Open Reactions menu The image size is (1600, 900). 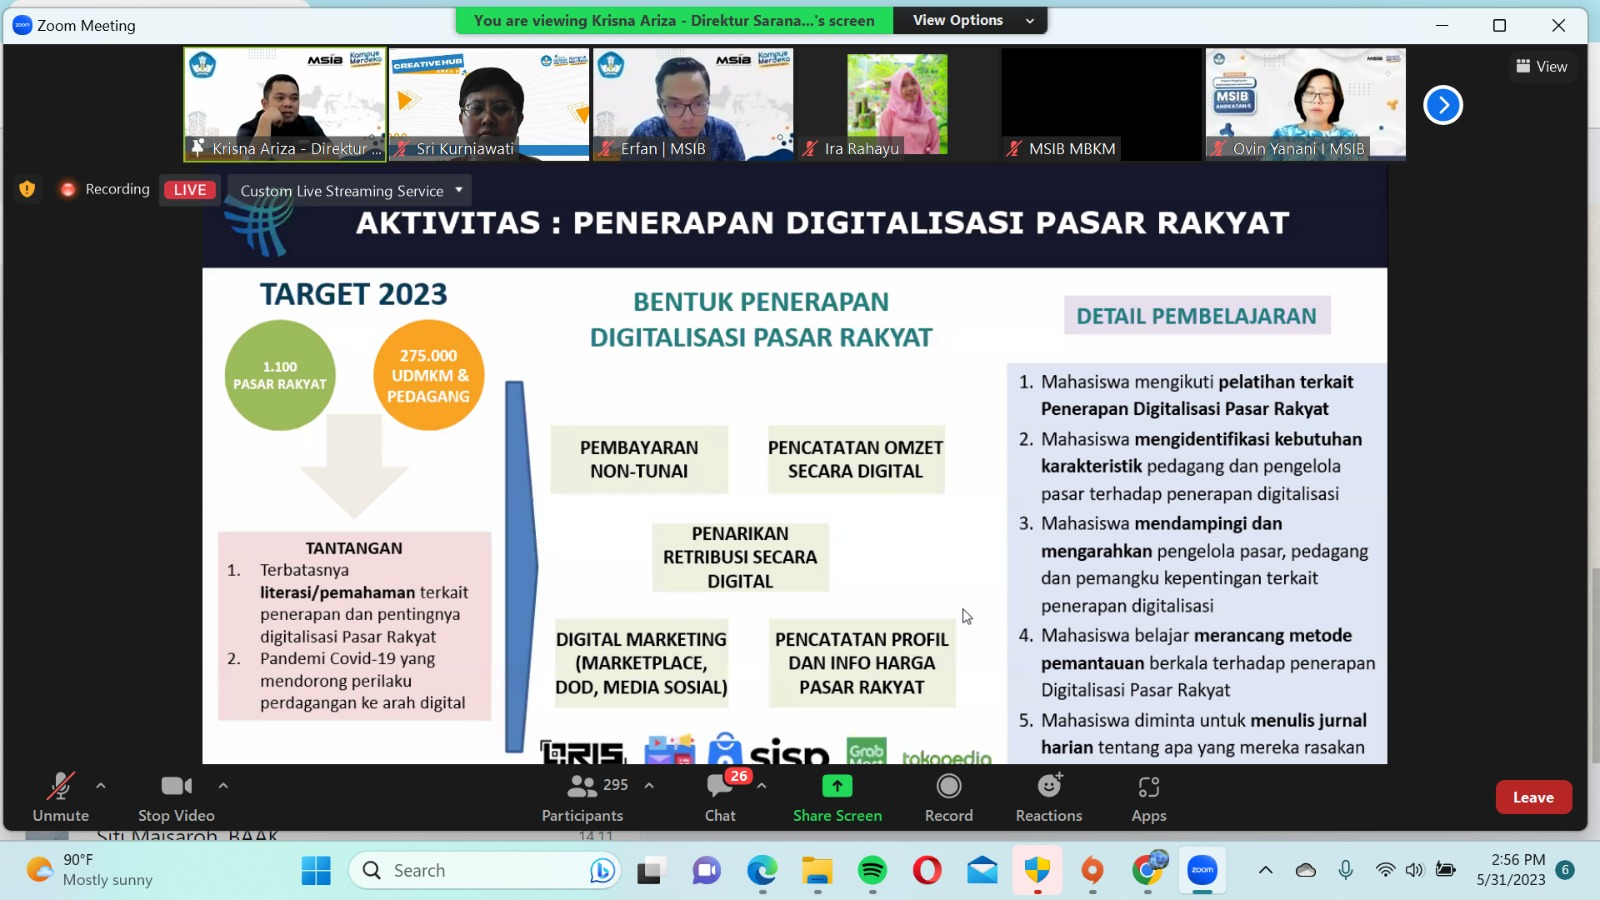[1049, 798]
